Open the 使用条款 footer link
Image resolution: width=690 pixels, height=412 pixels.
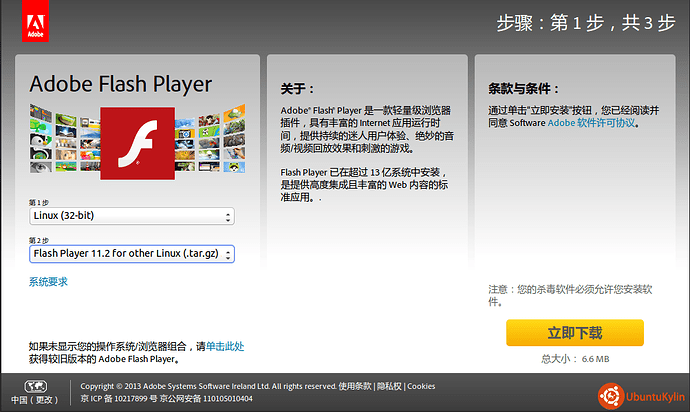pyautogui.click(x=355, y=386)
